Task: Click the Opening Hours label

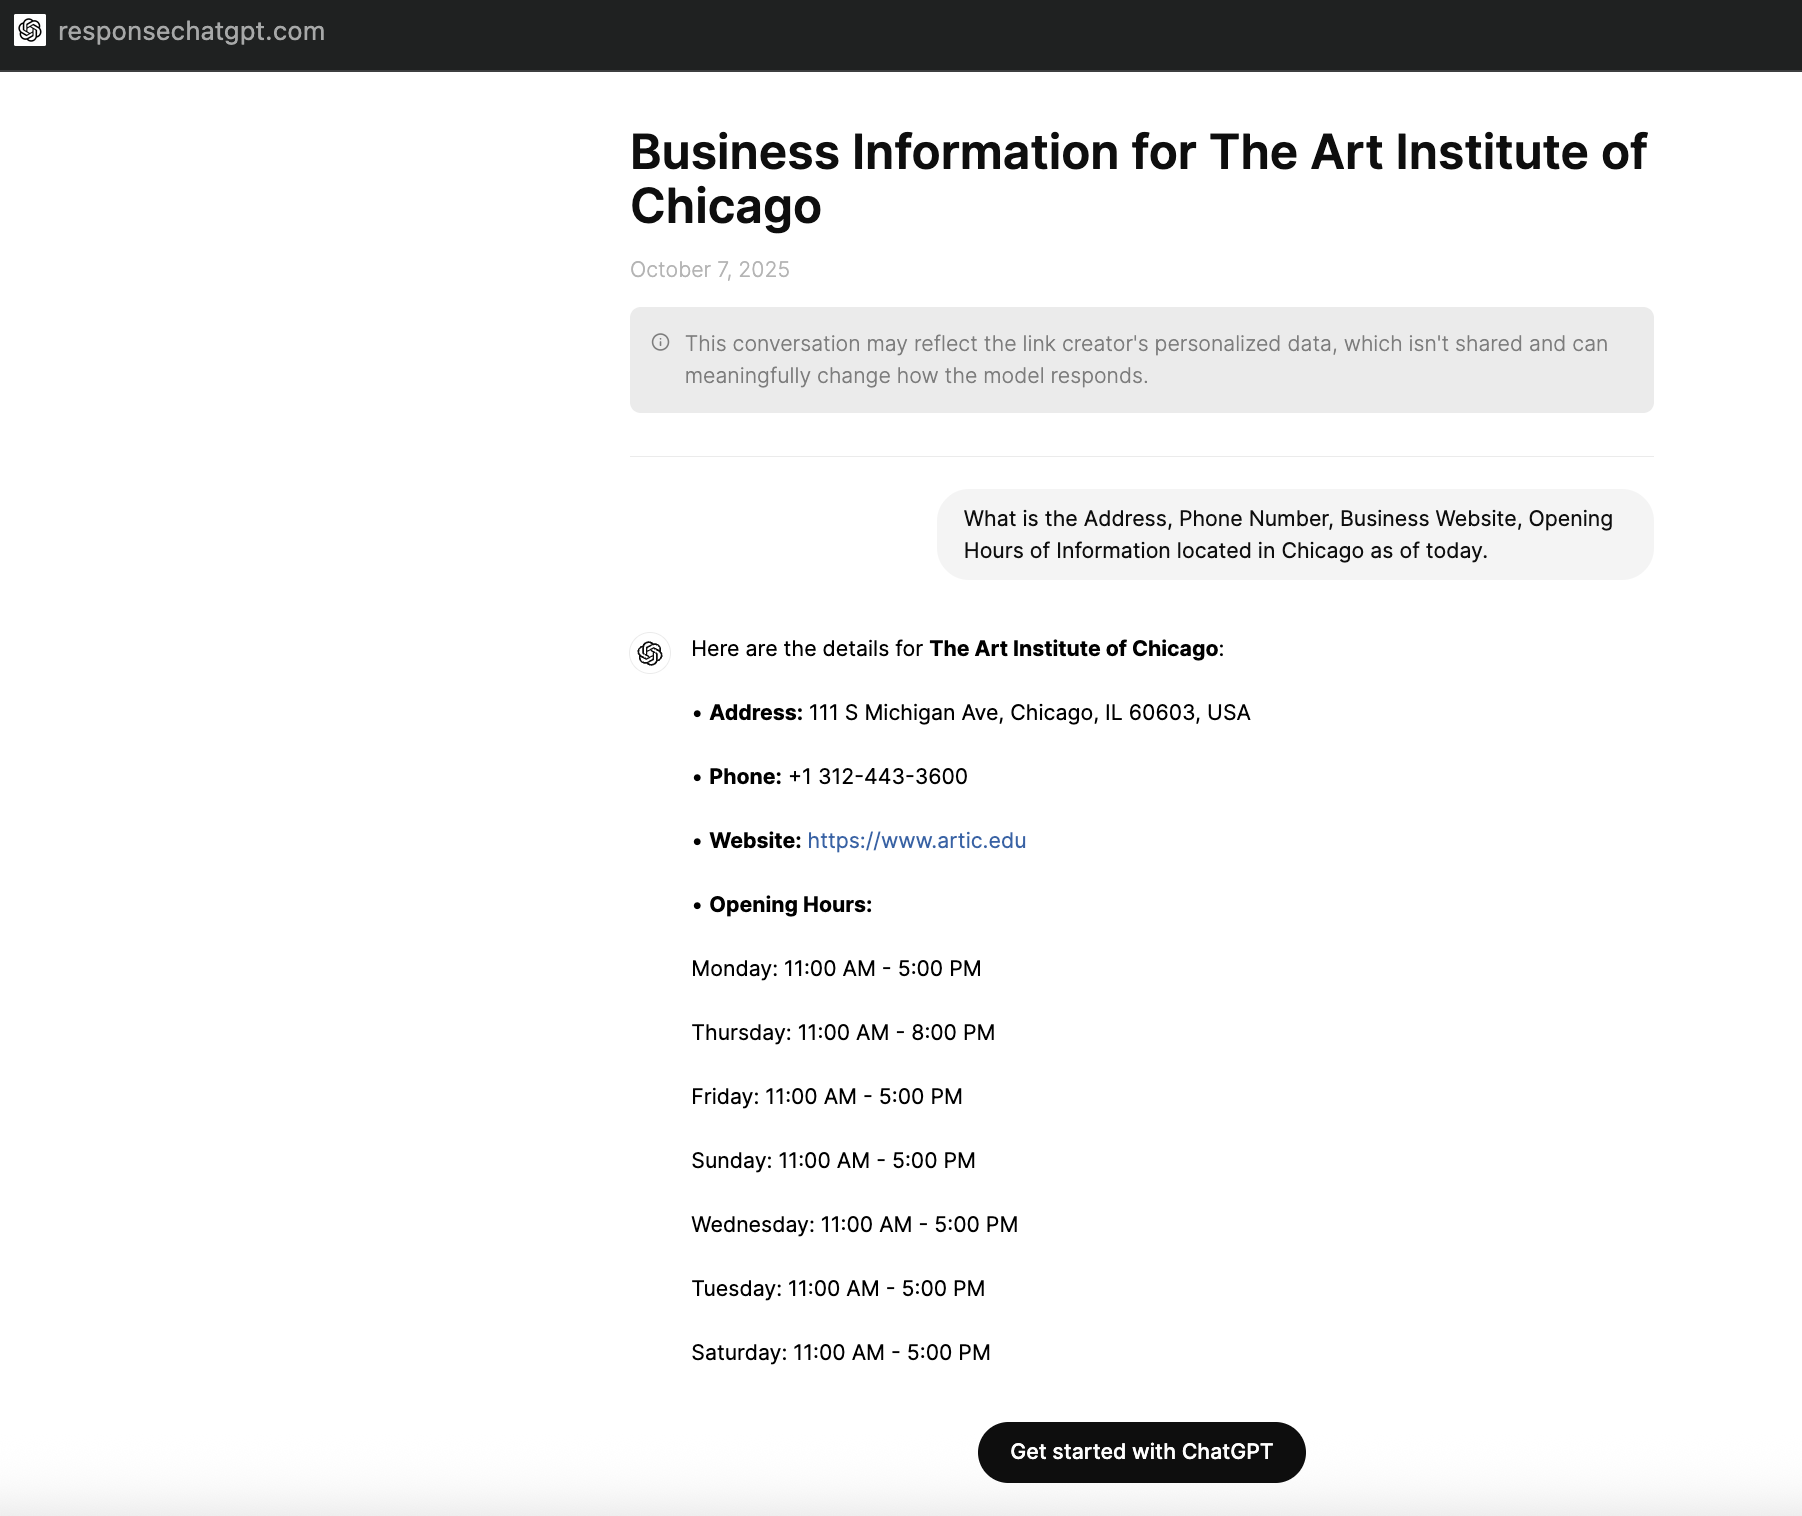Action: (x=790, y=905)
